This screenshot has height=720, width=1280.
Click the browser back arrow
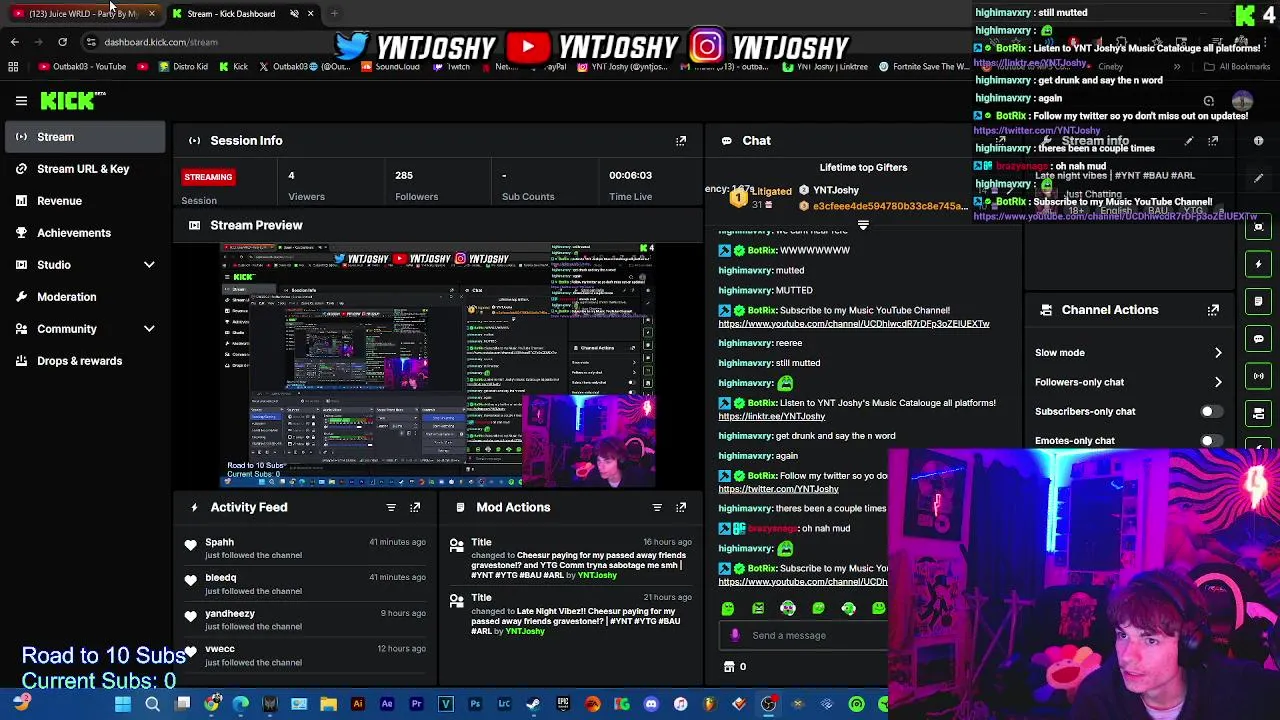click(x=14, y=42)
